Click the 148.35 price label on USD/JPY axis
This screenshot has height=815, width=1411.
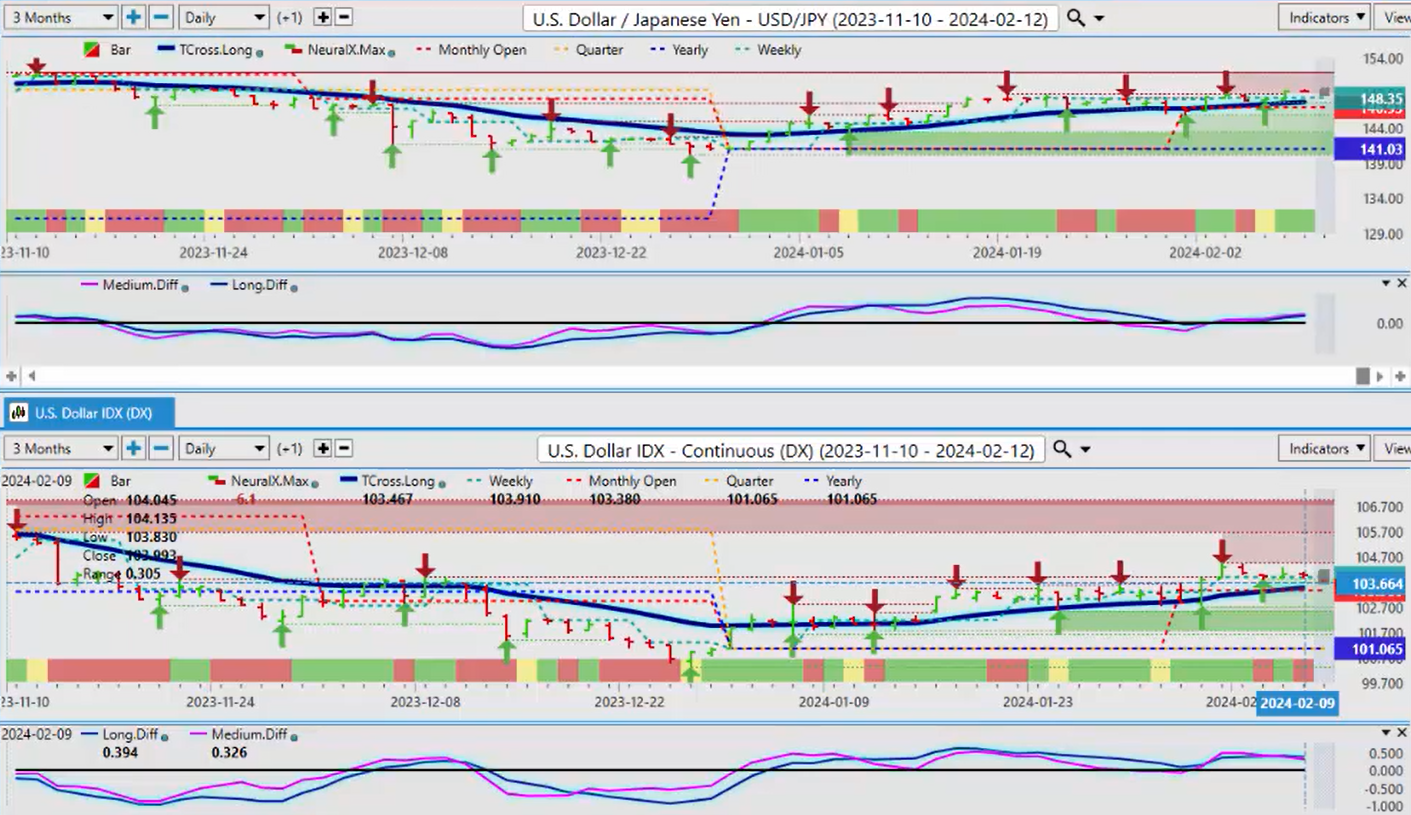click(x=1372, y=99)
